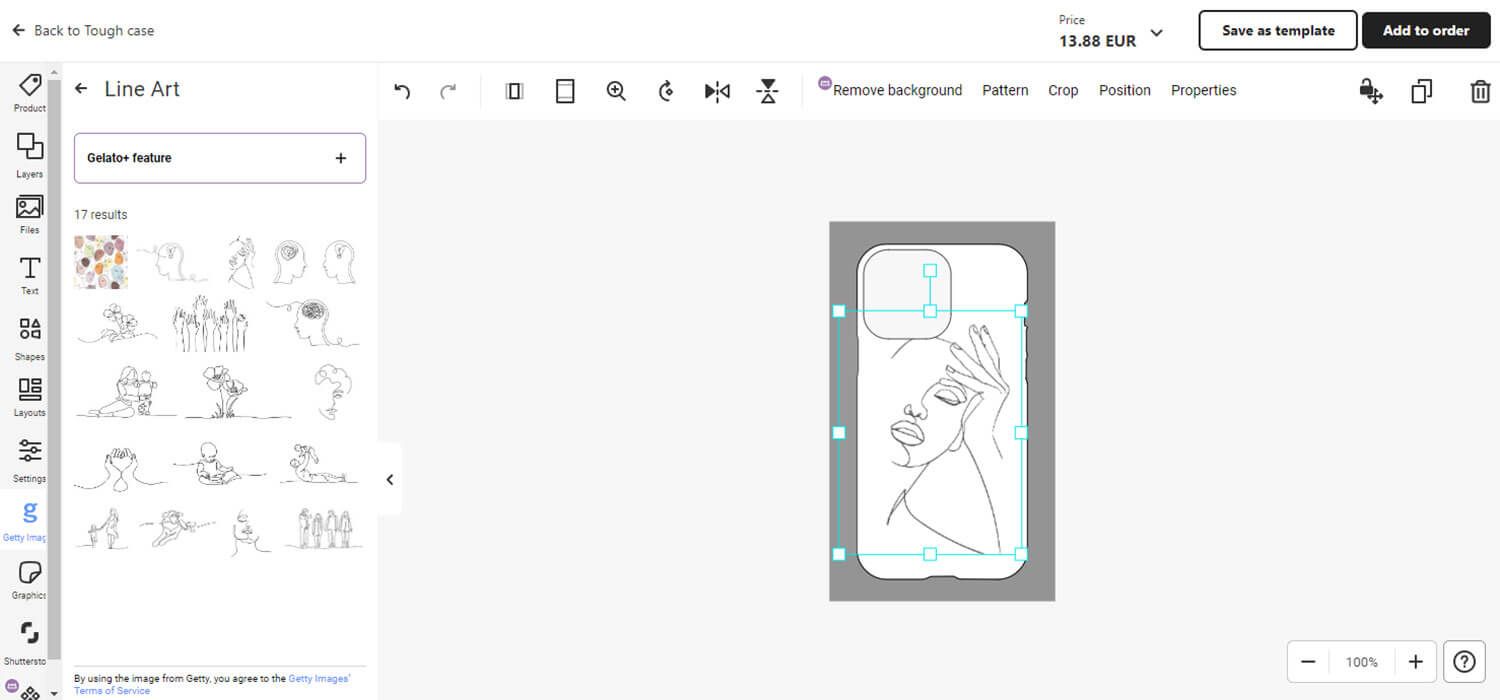Select the colorful faces pattern thumbnail

101,262
